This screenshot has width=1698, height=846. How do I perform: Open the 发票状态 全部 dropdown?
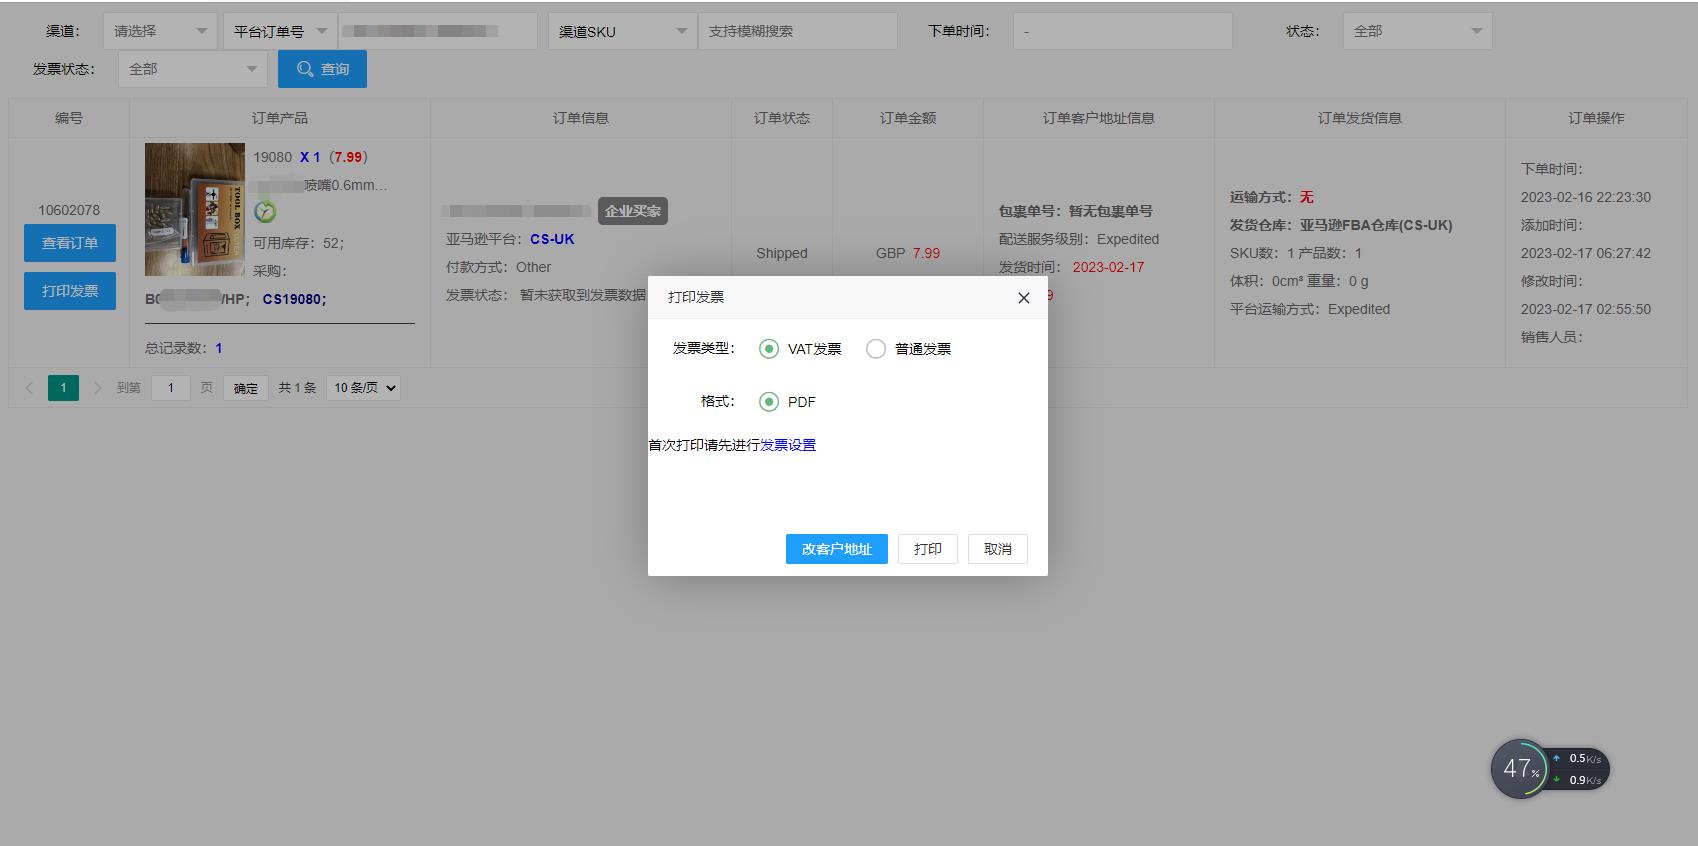[x=193, y=69]
